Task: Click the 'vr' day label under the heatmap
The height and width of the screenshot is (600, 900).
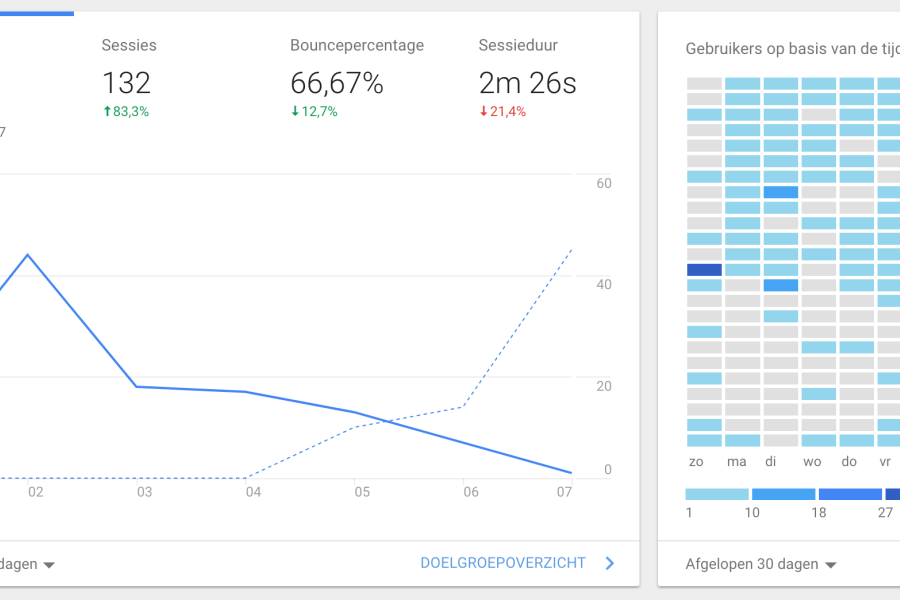Action: tap(885, 462)
